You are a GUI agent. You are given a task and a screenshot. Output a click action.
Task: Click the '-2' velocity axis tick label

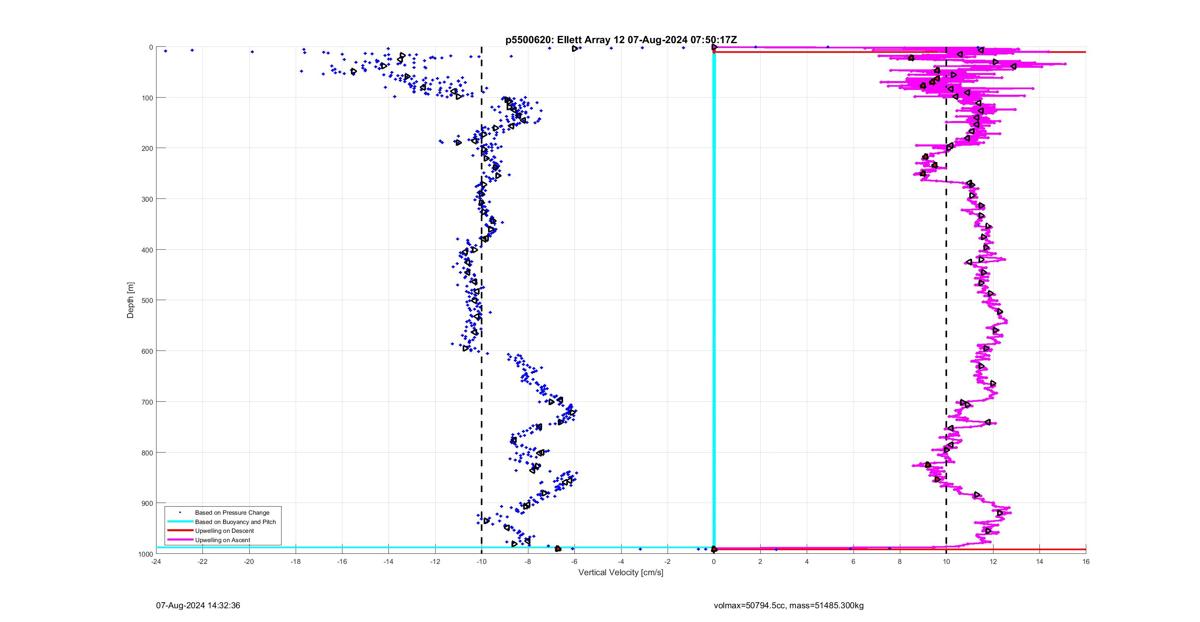tap(667, 561)
